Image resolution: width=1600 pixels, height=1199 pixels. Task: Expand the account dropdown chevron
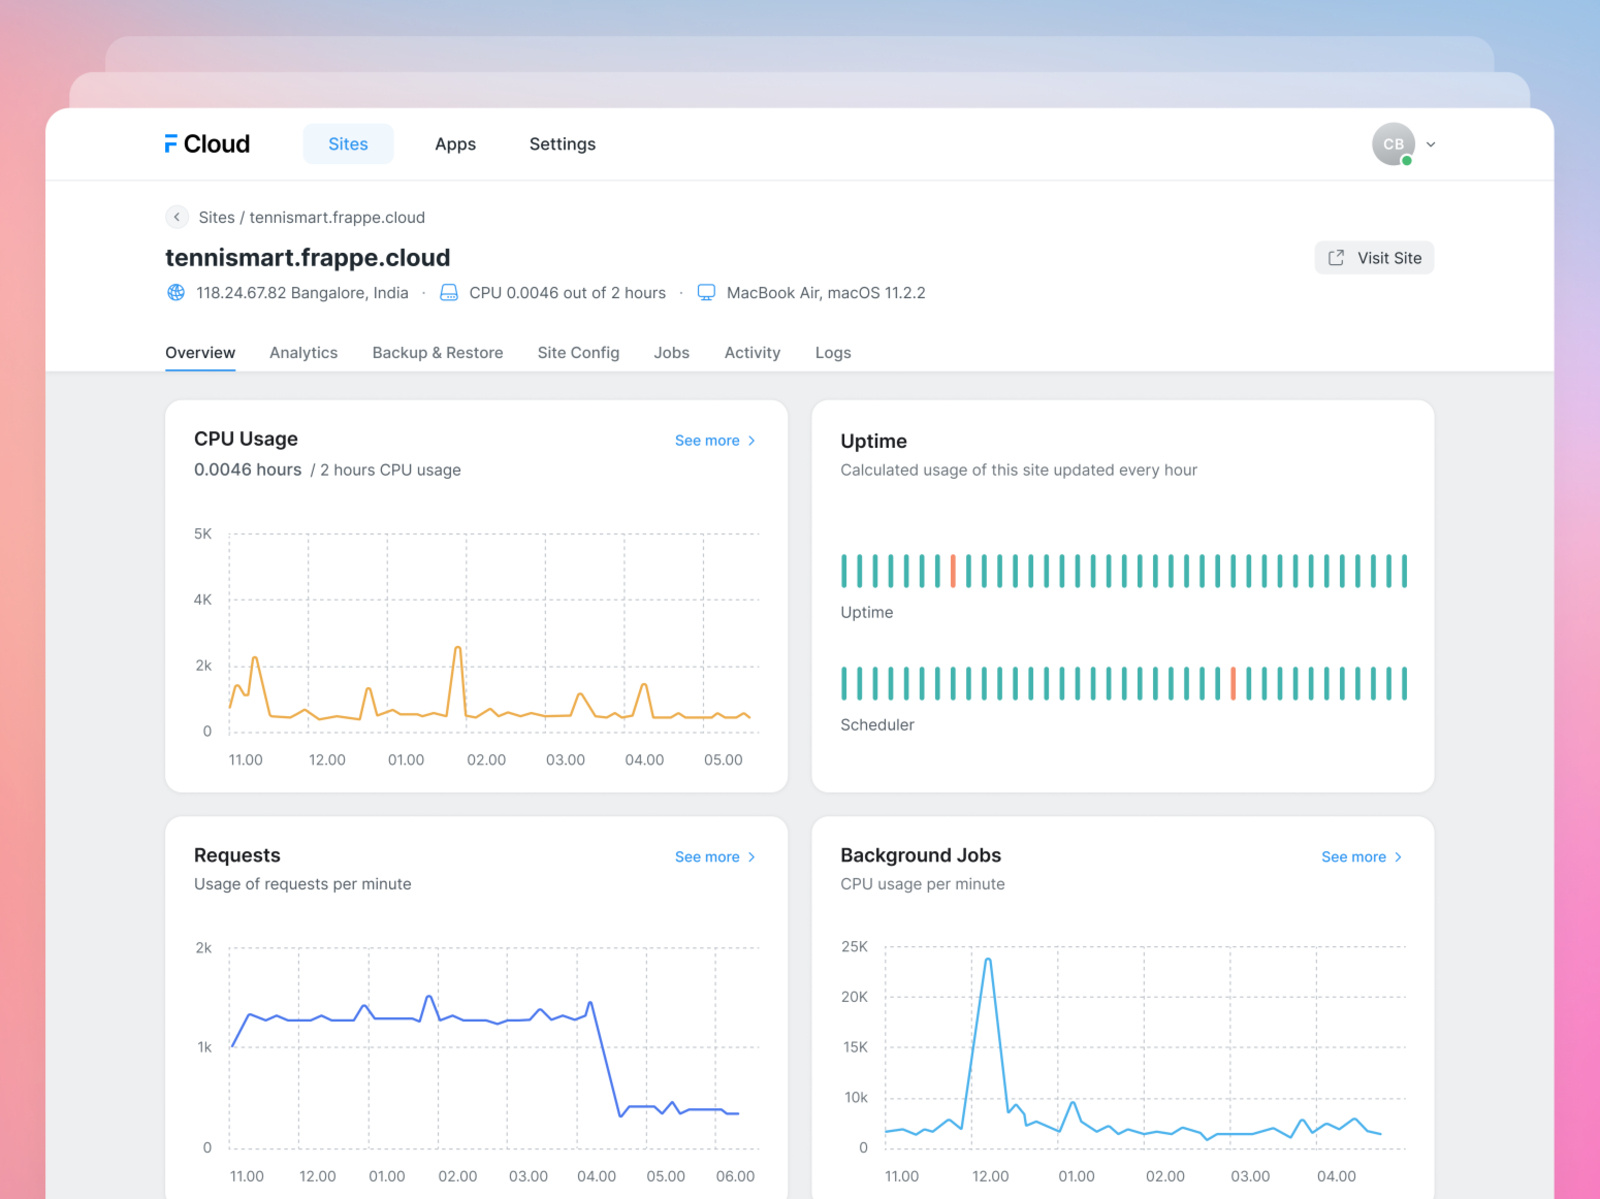(1431, 144)
